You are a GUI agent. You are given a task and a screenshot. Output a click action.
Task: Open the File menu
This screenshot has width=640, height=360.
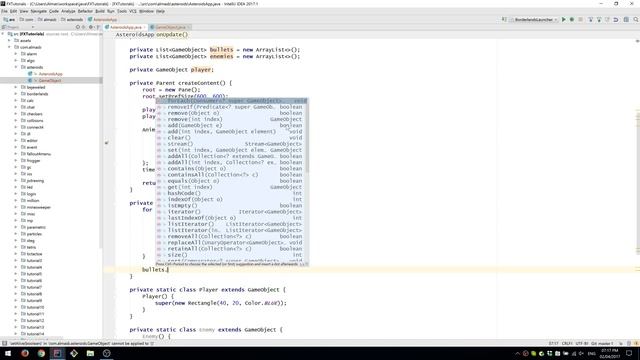tap(4, 11)
